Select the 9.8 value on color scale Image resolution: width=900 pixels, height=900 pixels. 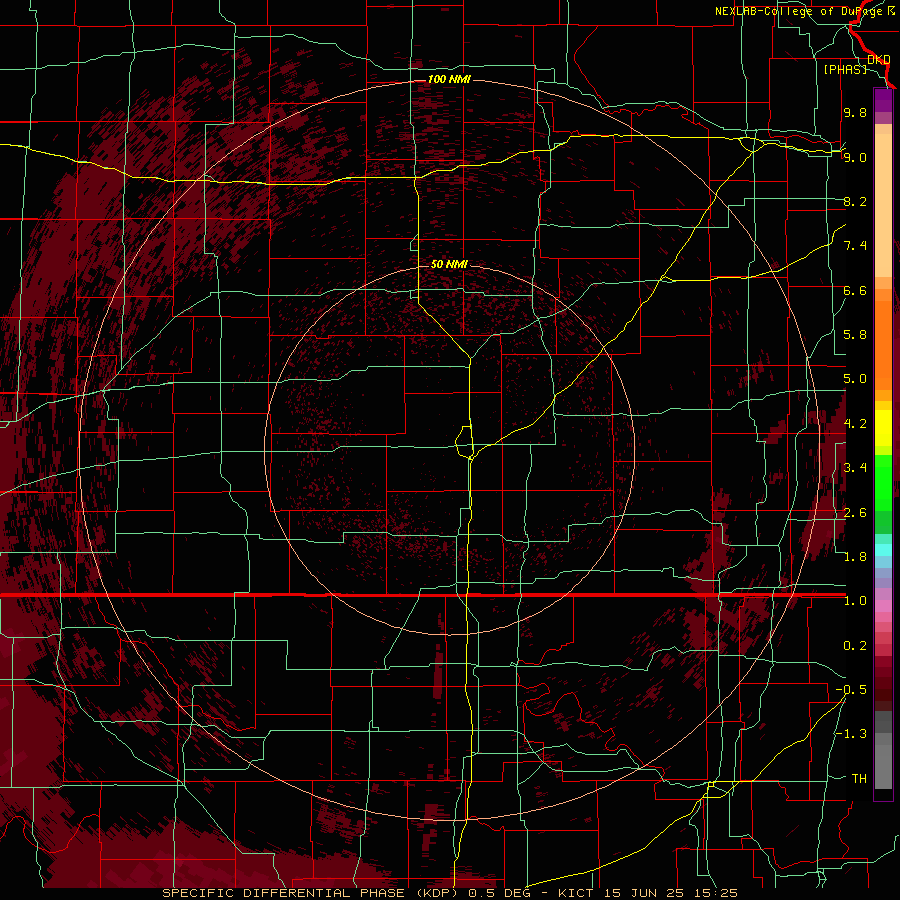point(855,112)
